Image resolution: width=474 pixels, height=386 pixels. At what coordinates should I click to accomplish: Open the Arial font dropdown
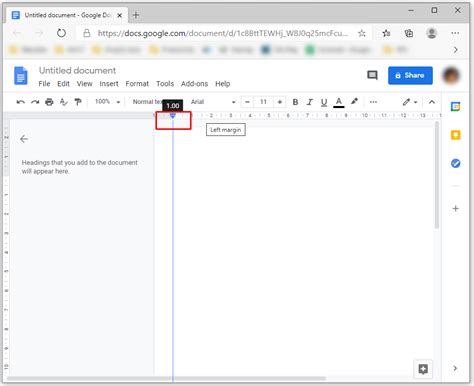pyautogui.click(x=213, y=102)
